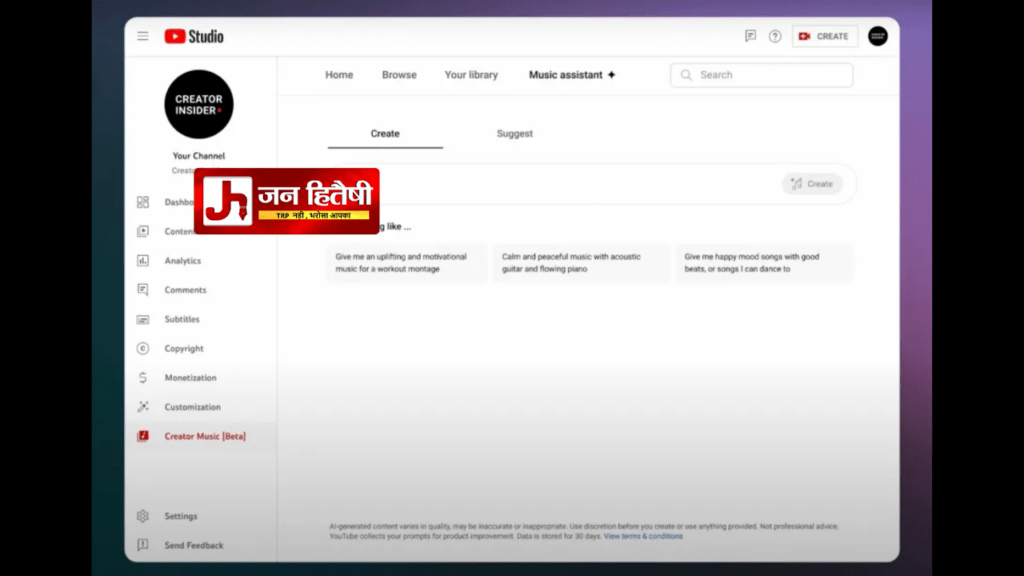Click the Monetization dollar icon

(x=143, y=377)
